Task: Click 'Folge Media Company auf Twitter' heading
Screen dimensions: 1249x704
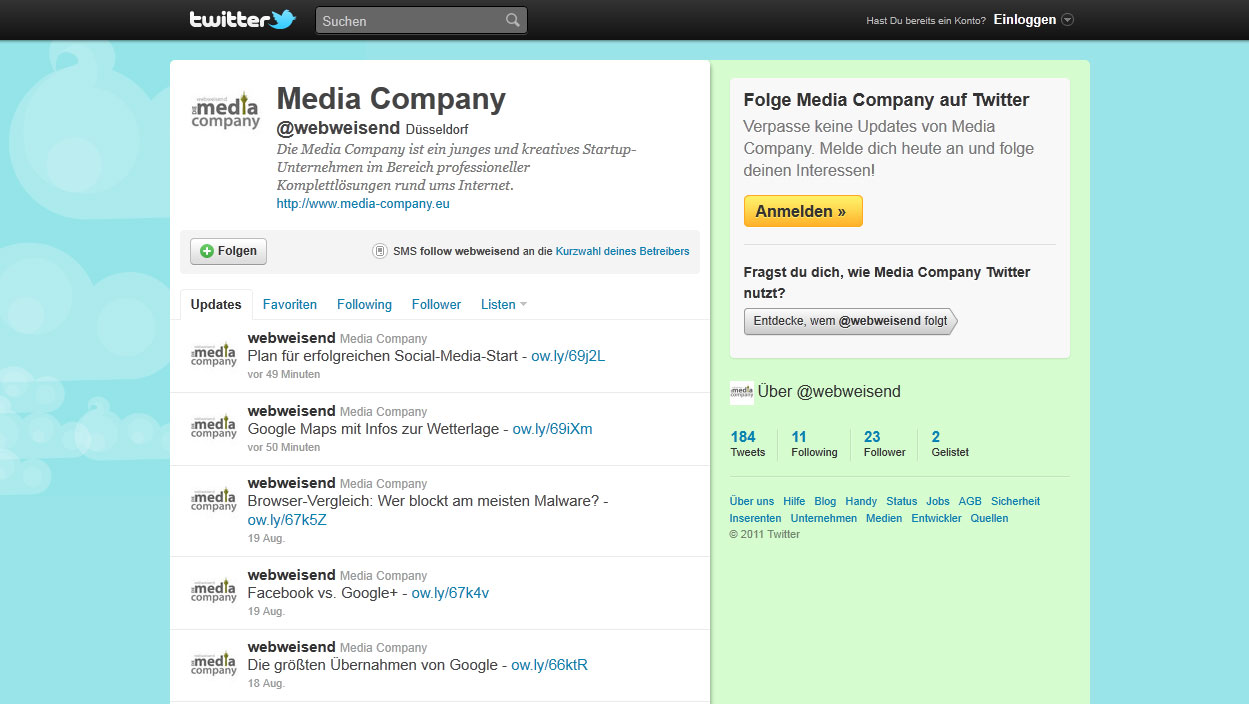Action: coord(886,100)
